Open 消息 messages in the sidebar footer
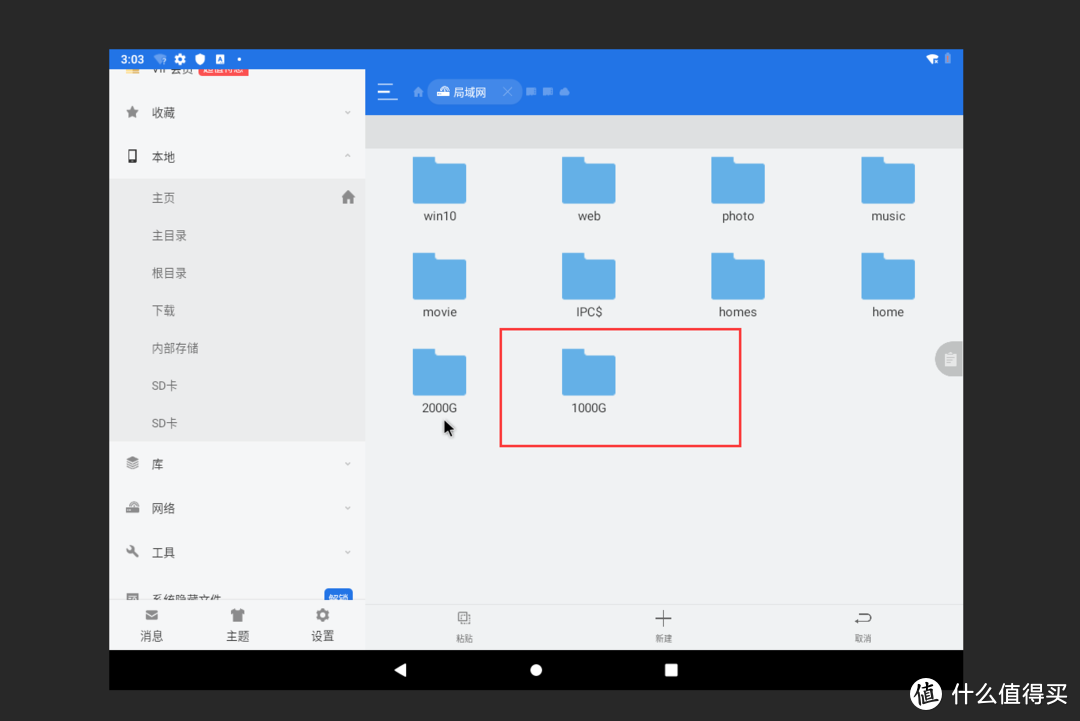Screen dimensions: 1080x721 click(152, 625)
